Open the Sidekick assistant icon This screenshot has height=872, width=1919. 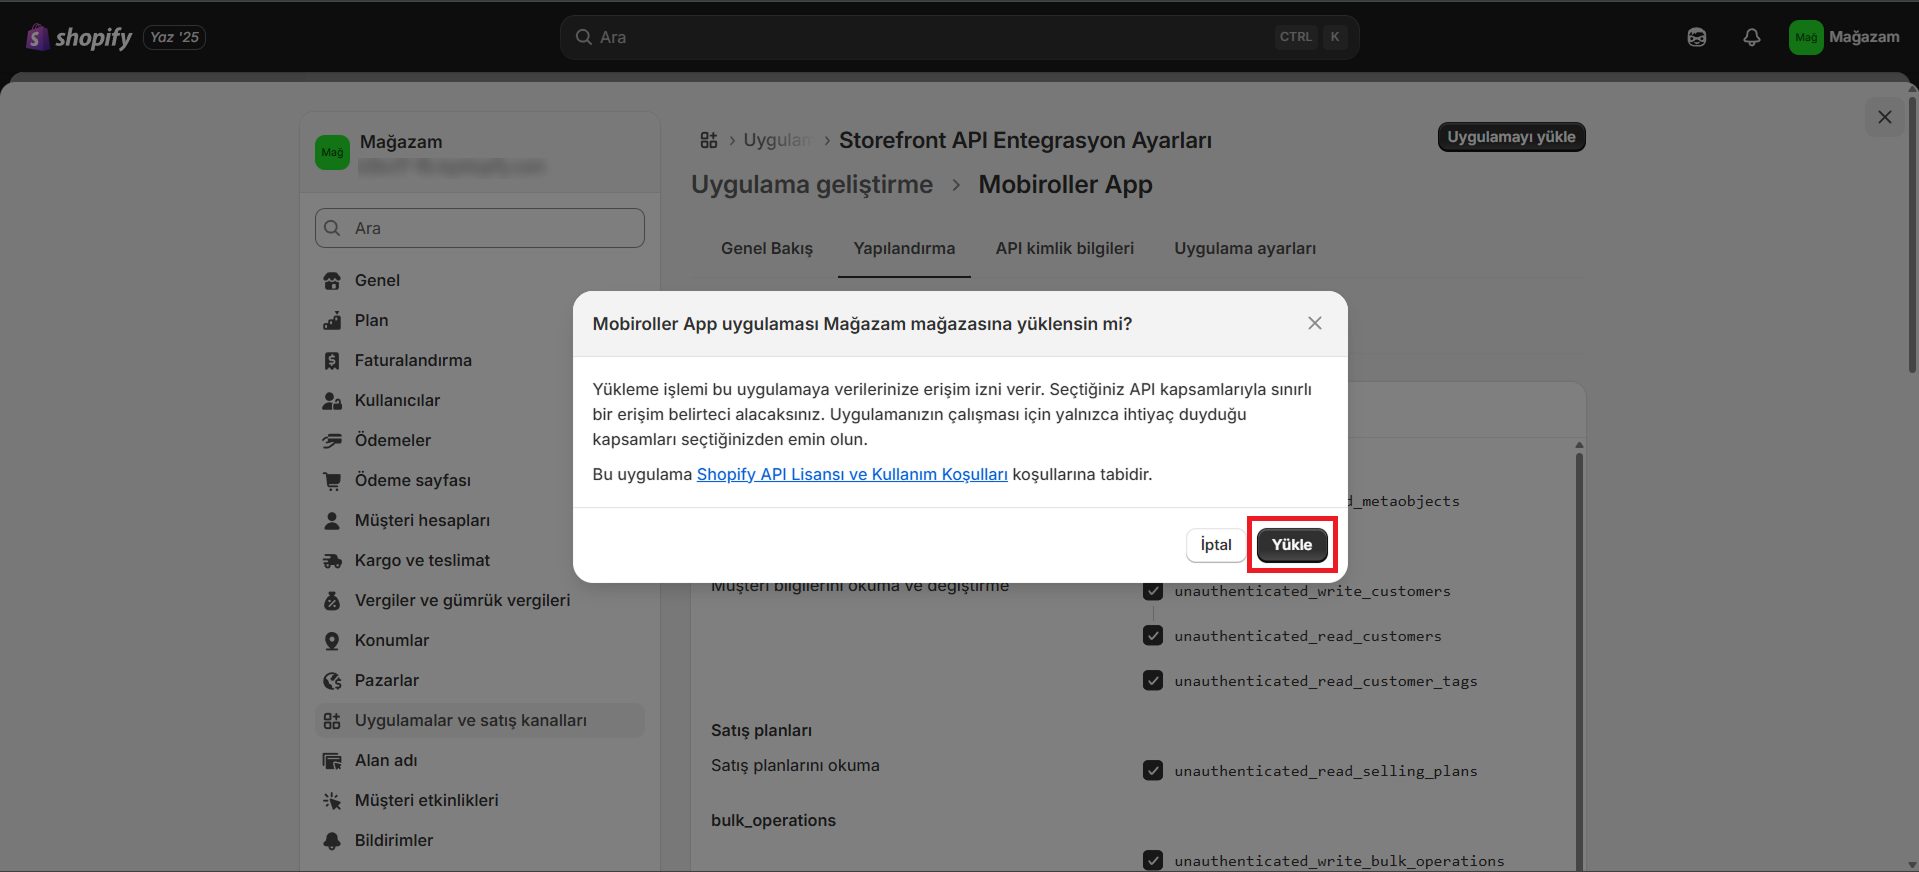1697,37
